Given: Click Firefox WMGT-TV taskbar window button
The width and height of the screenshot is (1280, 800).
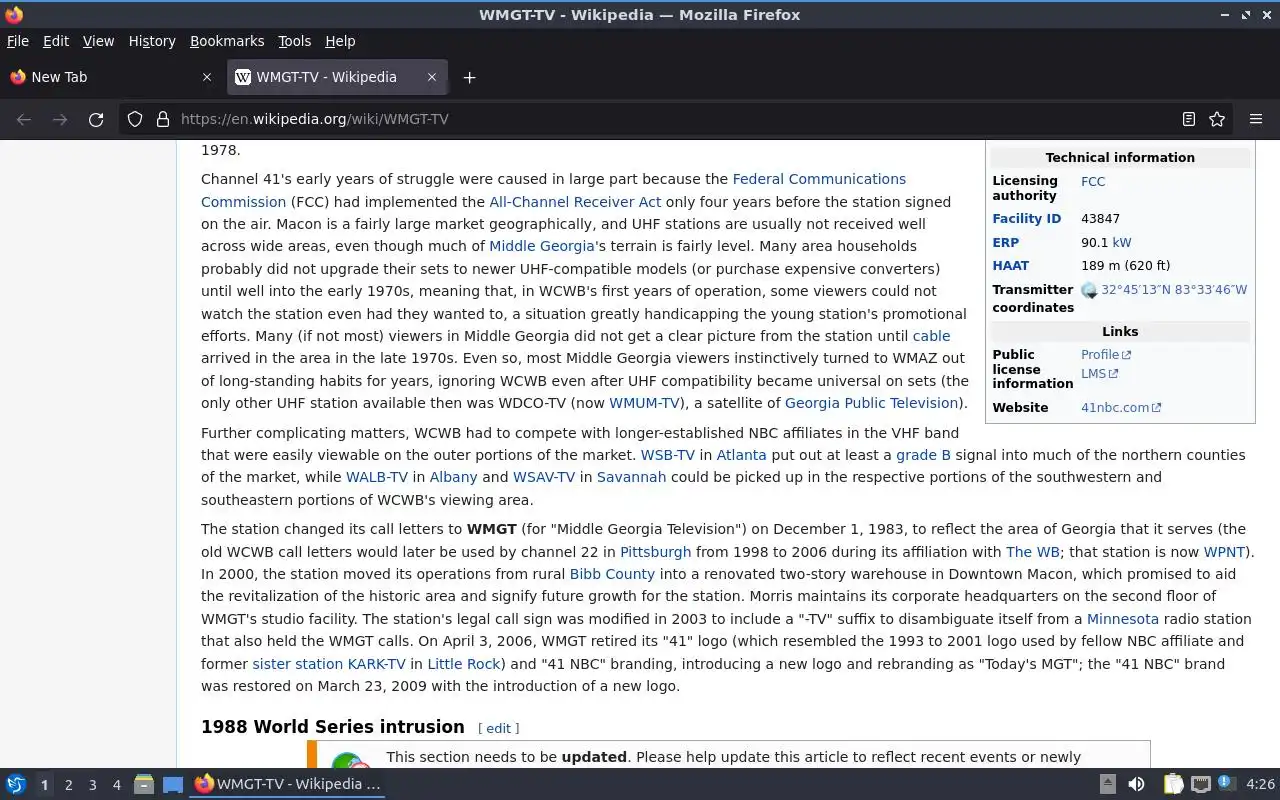Looking at the screenshot, I should pos(288,784).
